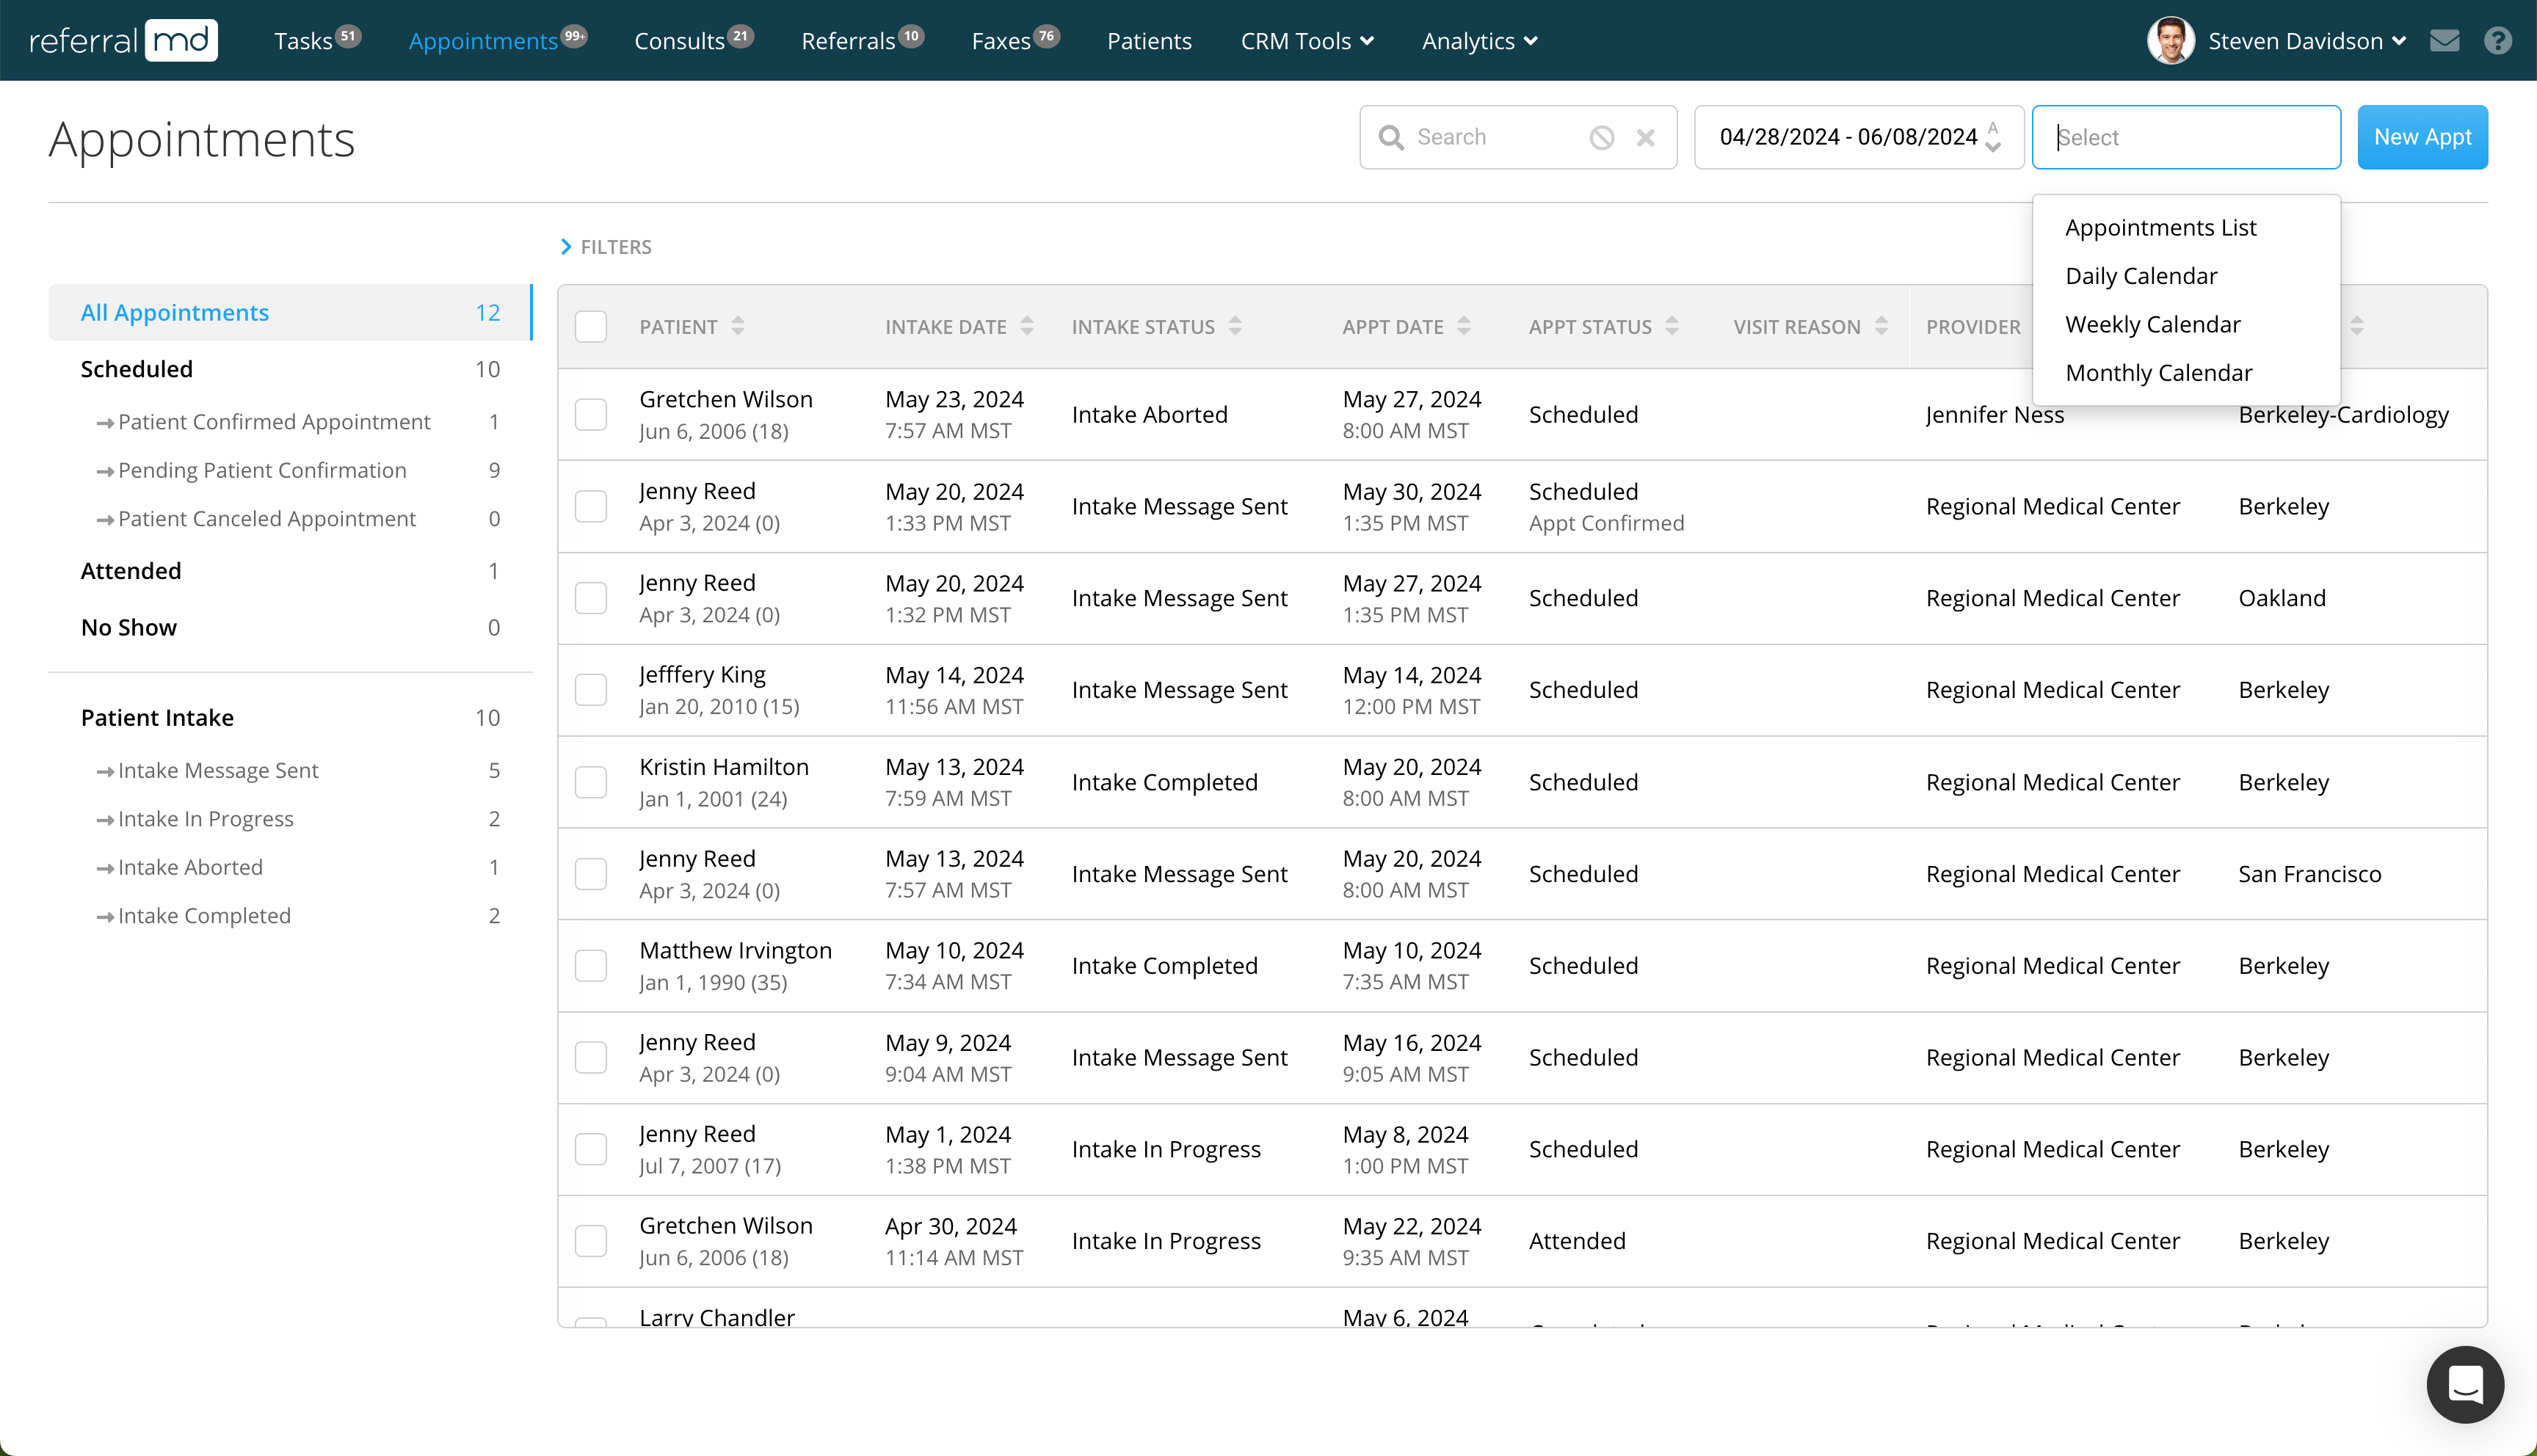Screen dimensions: 2537x1456
Task: Click the search magnifier icon
Action: pyautogui.click(x=1391, y=137)
